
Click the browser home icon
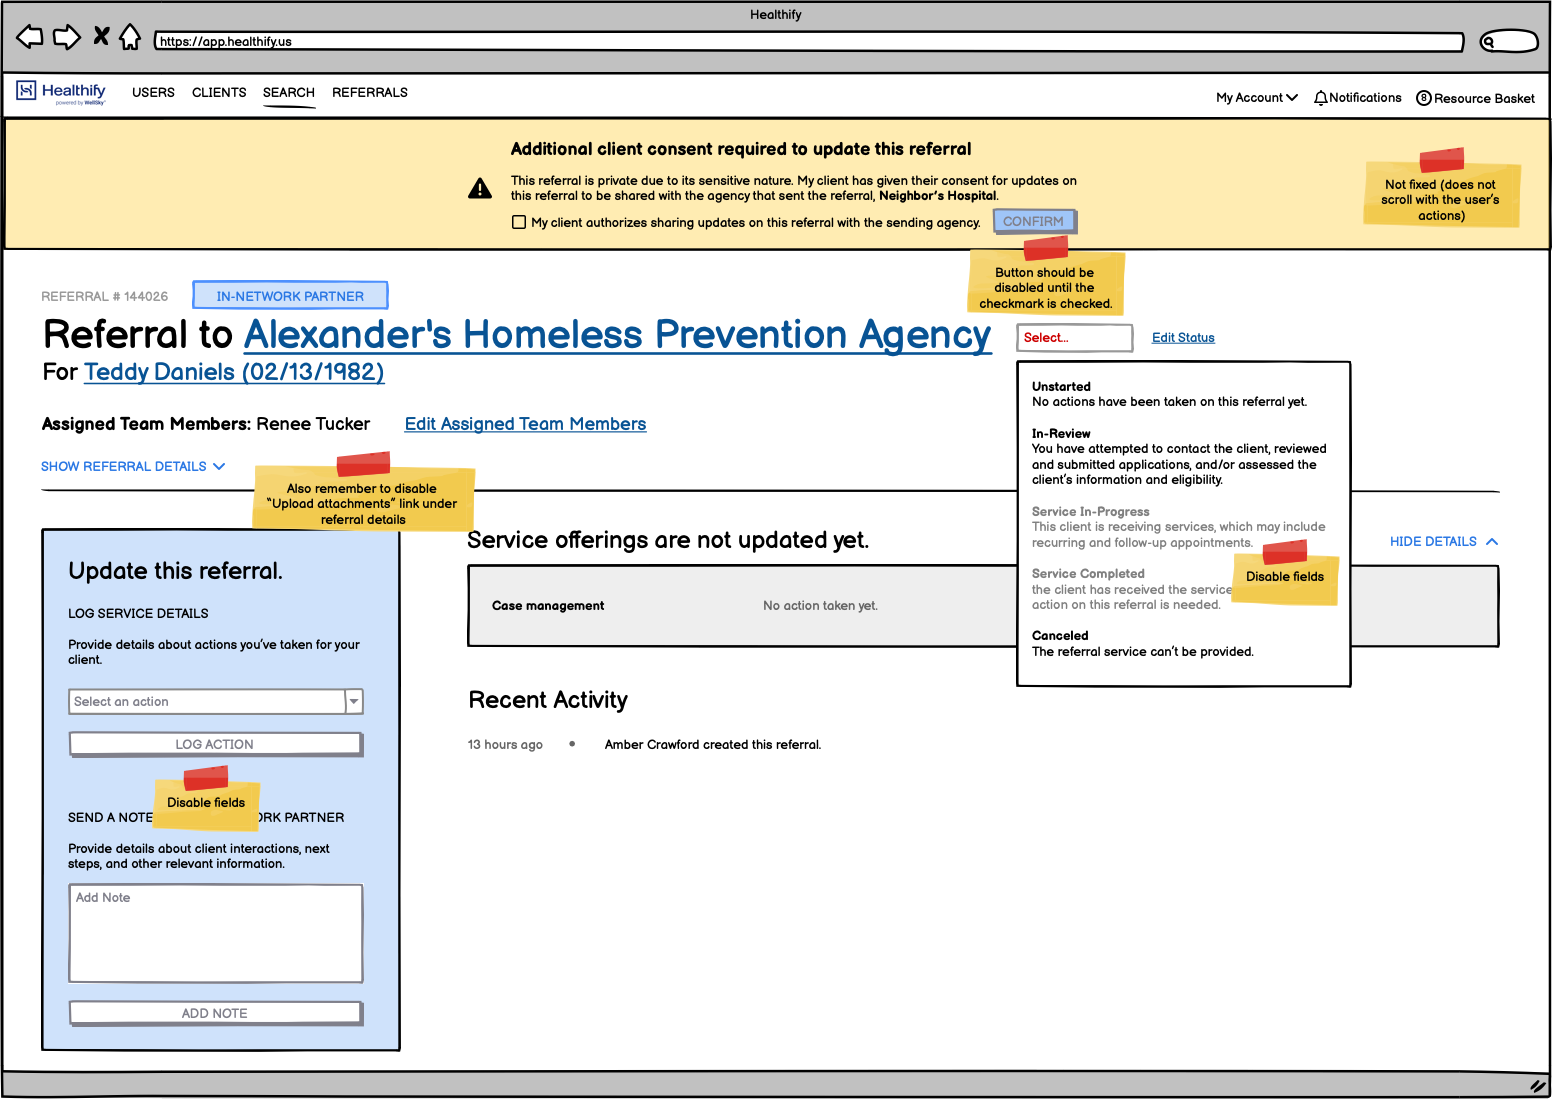[x=131, y=36]
